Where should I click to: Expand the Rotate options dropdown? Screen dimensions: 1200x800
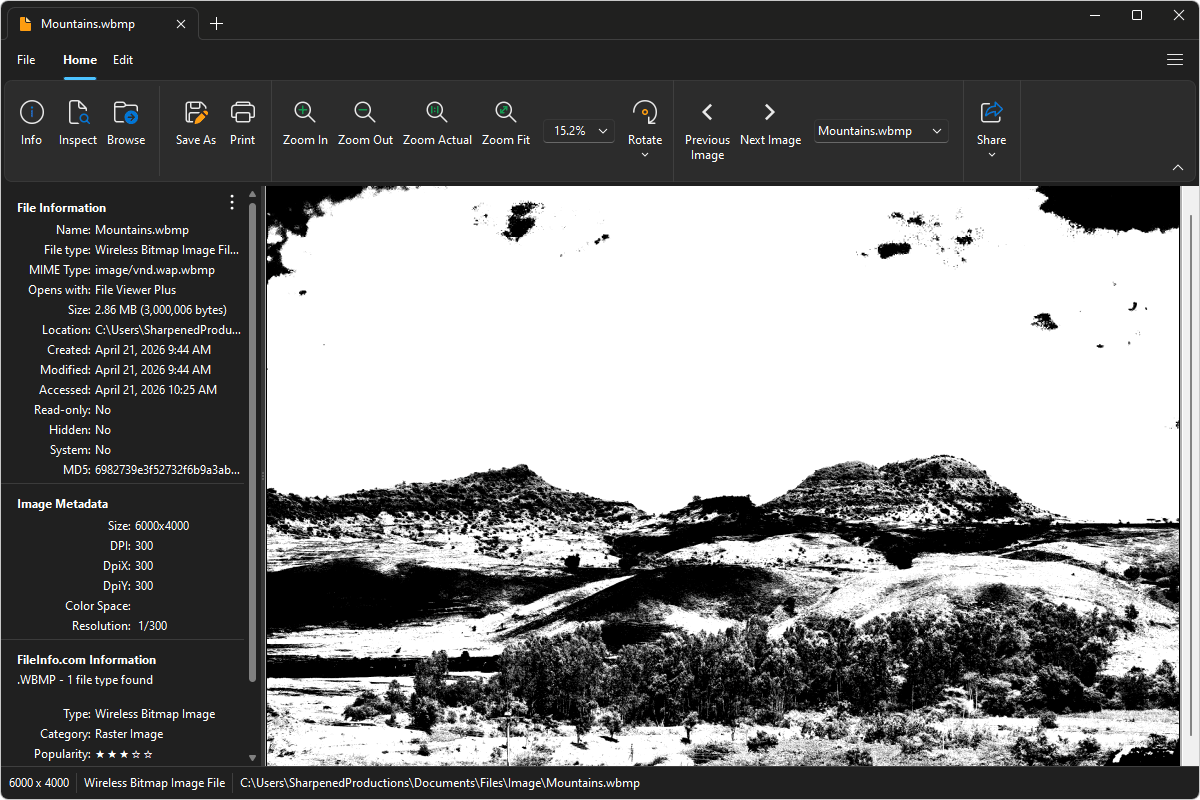pyautogui.click(x=645, y=156)
